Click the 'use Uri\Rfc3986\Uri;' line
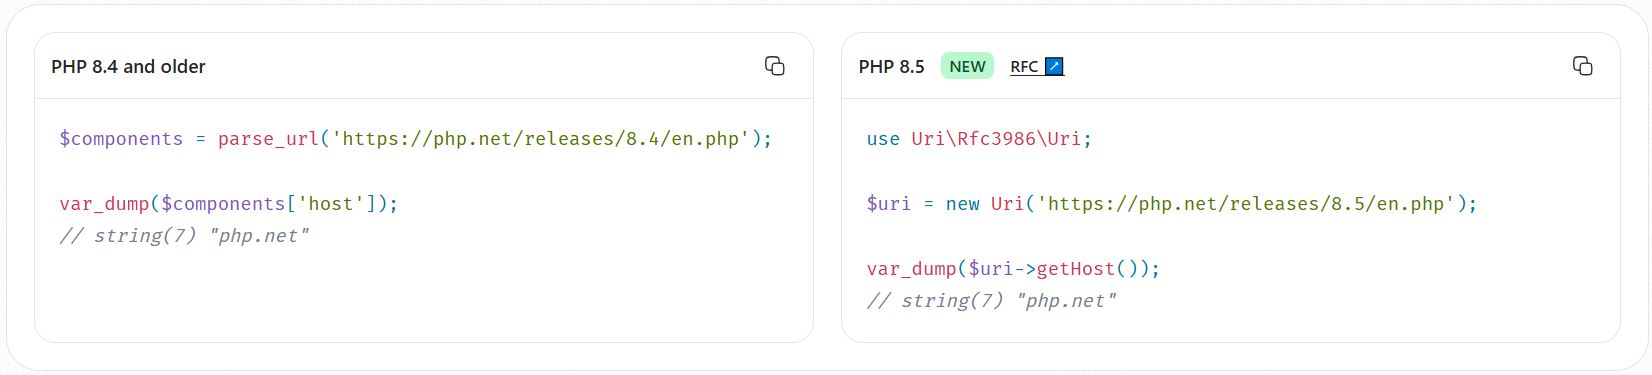 [979, 139]
